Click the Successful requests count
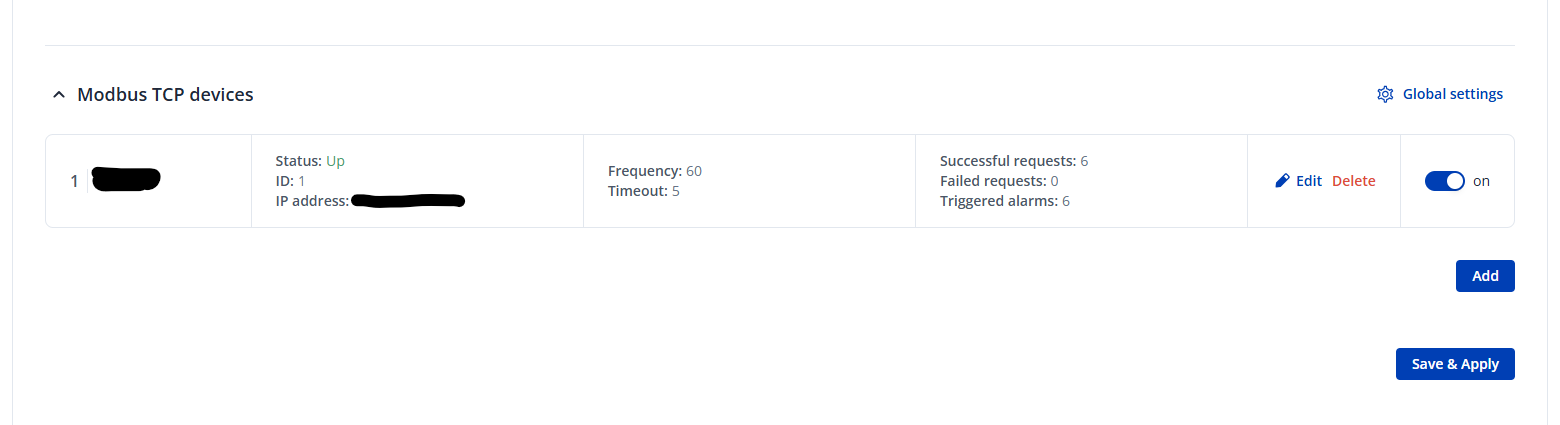The height and width of the screenshot is (425, 1560). coord(1084,161)
